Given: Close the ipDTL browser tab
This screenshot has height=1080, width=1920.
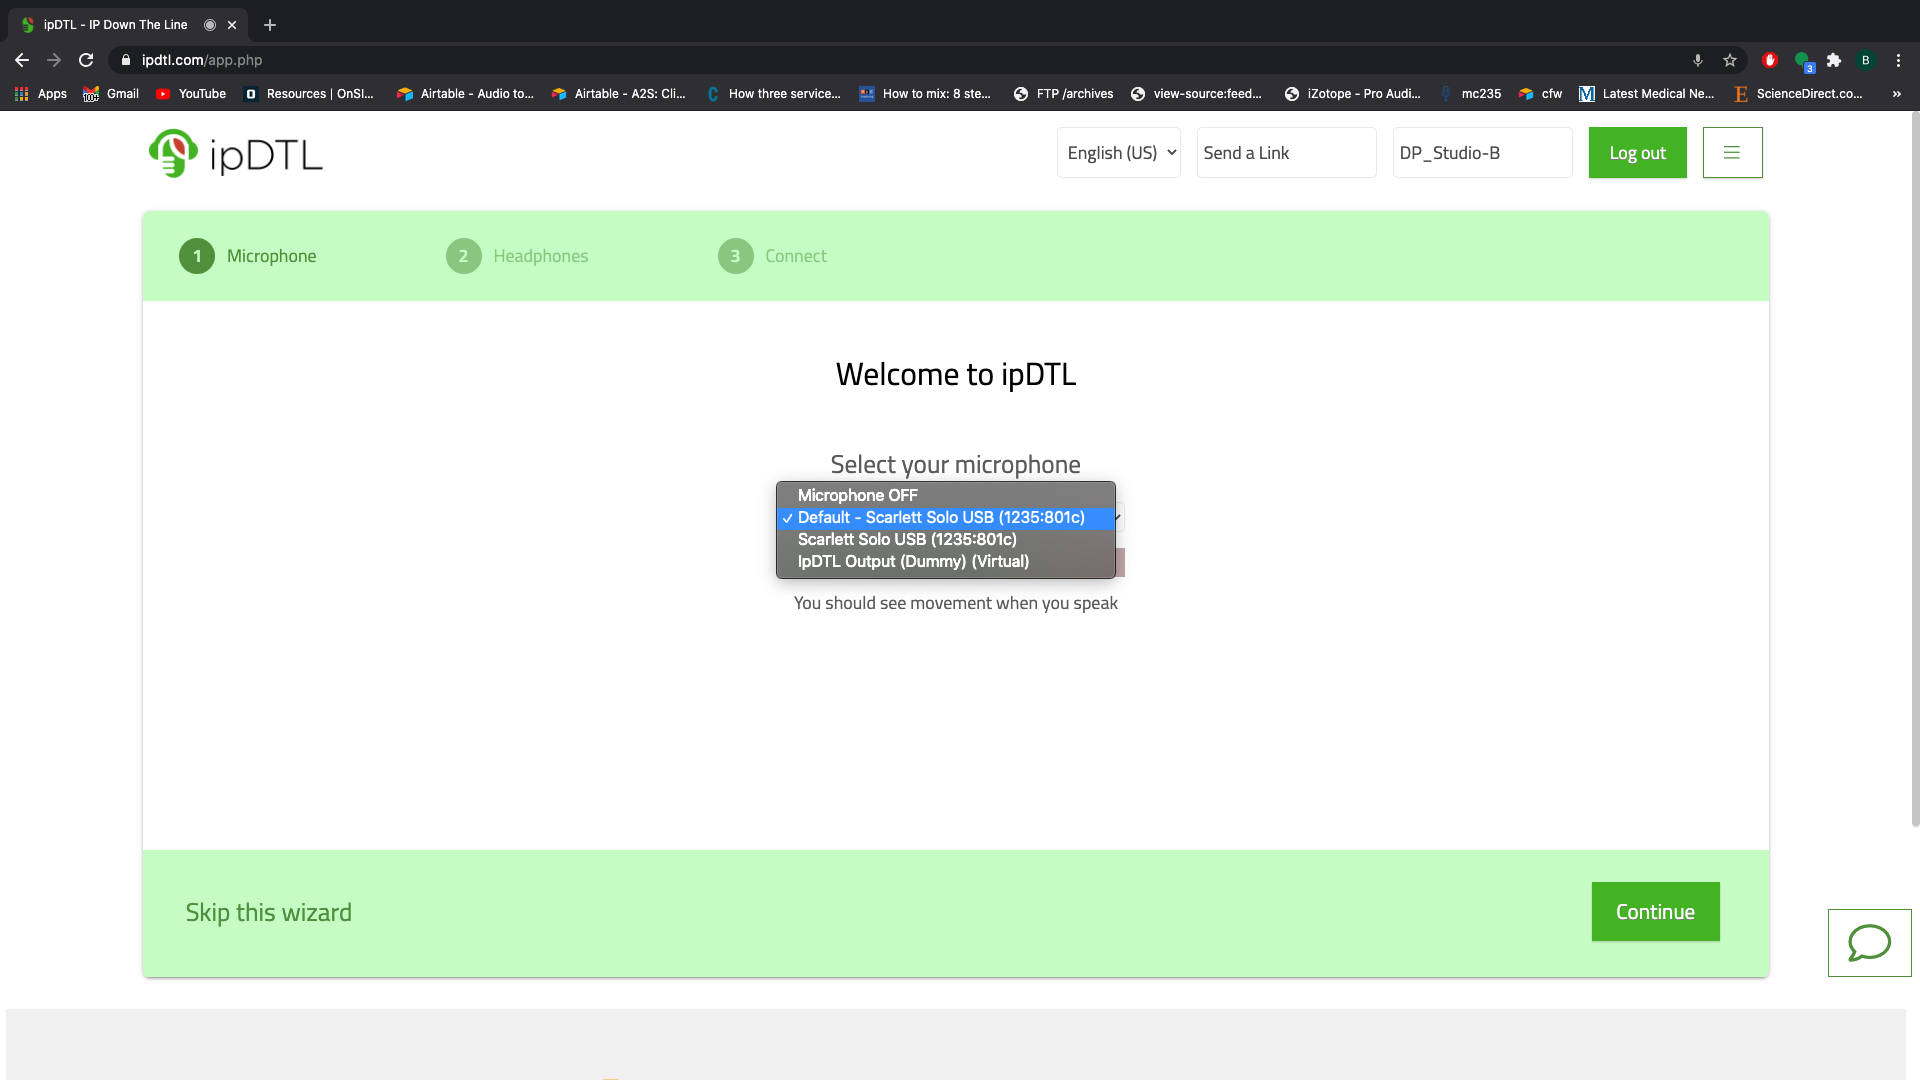Looking at the screenshot, I should click(x=232, y=25).
